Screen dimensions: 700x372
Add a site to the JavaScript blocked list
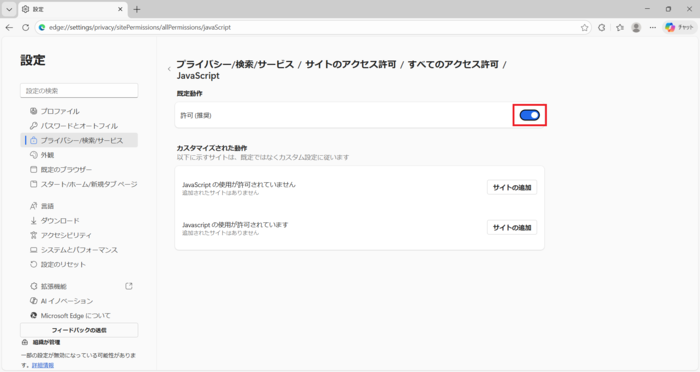512,188
